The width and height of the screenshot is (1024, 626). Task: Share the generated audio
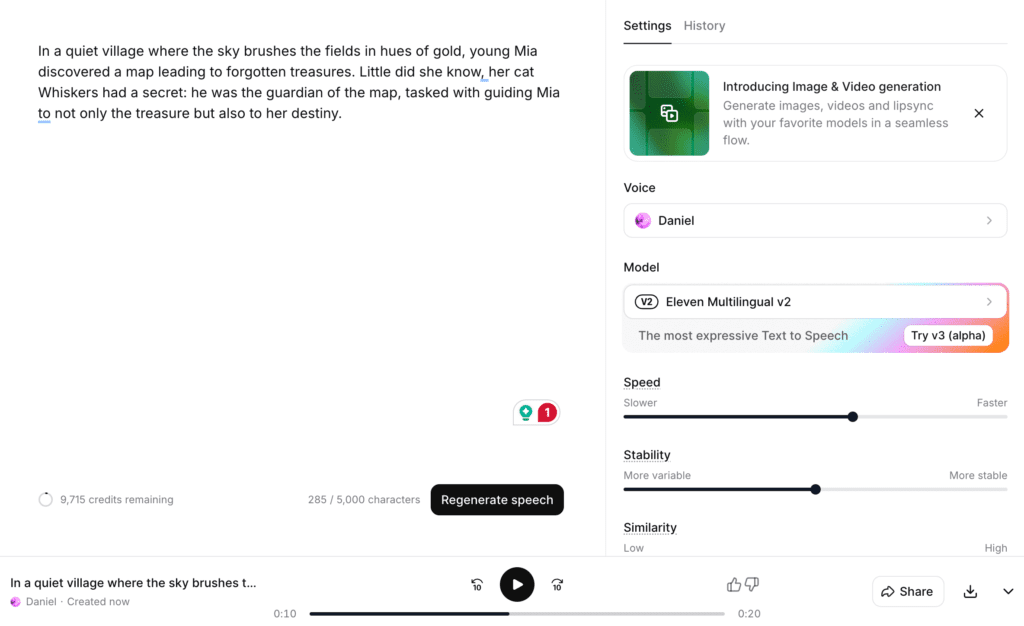tap(907, 591)
